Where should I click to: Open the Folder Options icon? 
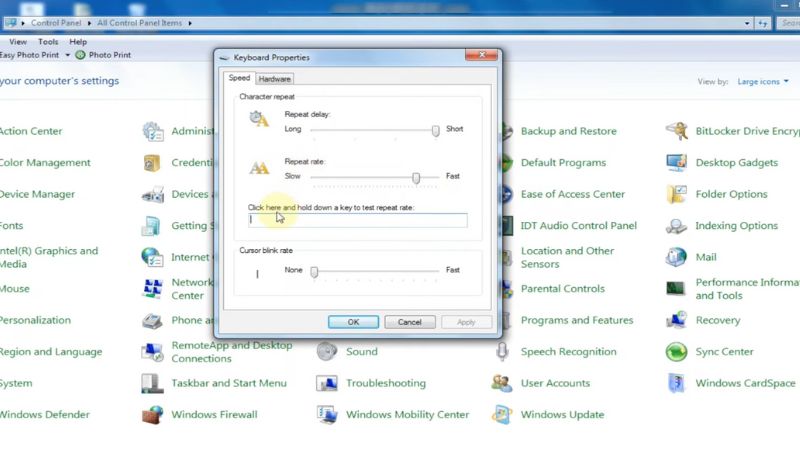click(x=677, y=194)
